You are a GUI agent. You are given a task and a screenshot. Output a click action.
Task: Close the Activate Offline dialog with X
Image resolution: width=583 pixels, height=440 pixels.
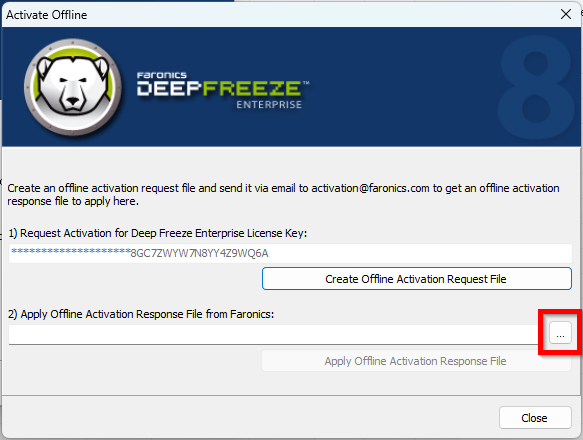tap(566, 15)
